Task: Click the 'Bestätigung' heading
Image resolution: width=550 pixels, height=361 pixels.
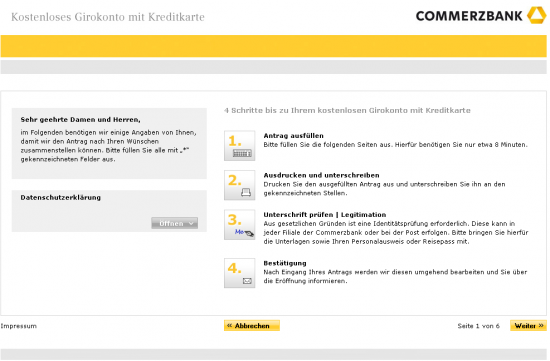Action: pos(285,263)
